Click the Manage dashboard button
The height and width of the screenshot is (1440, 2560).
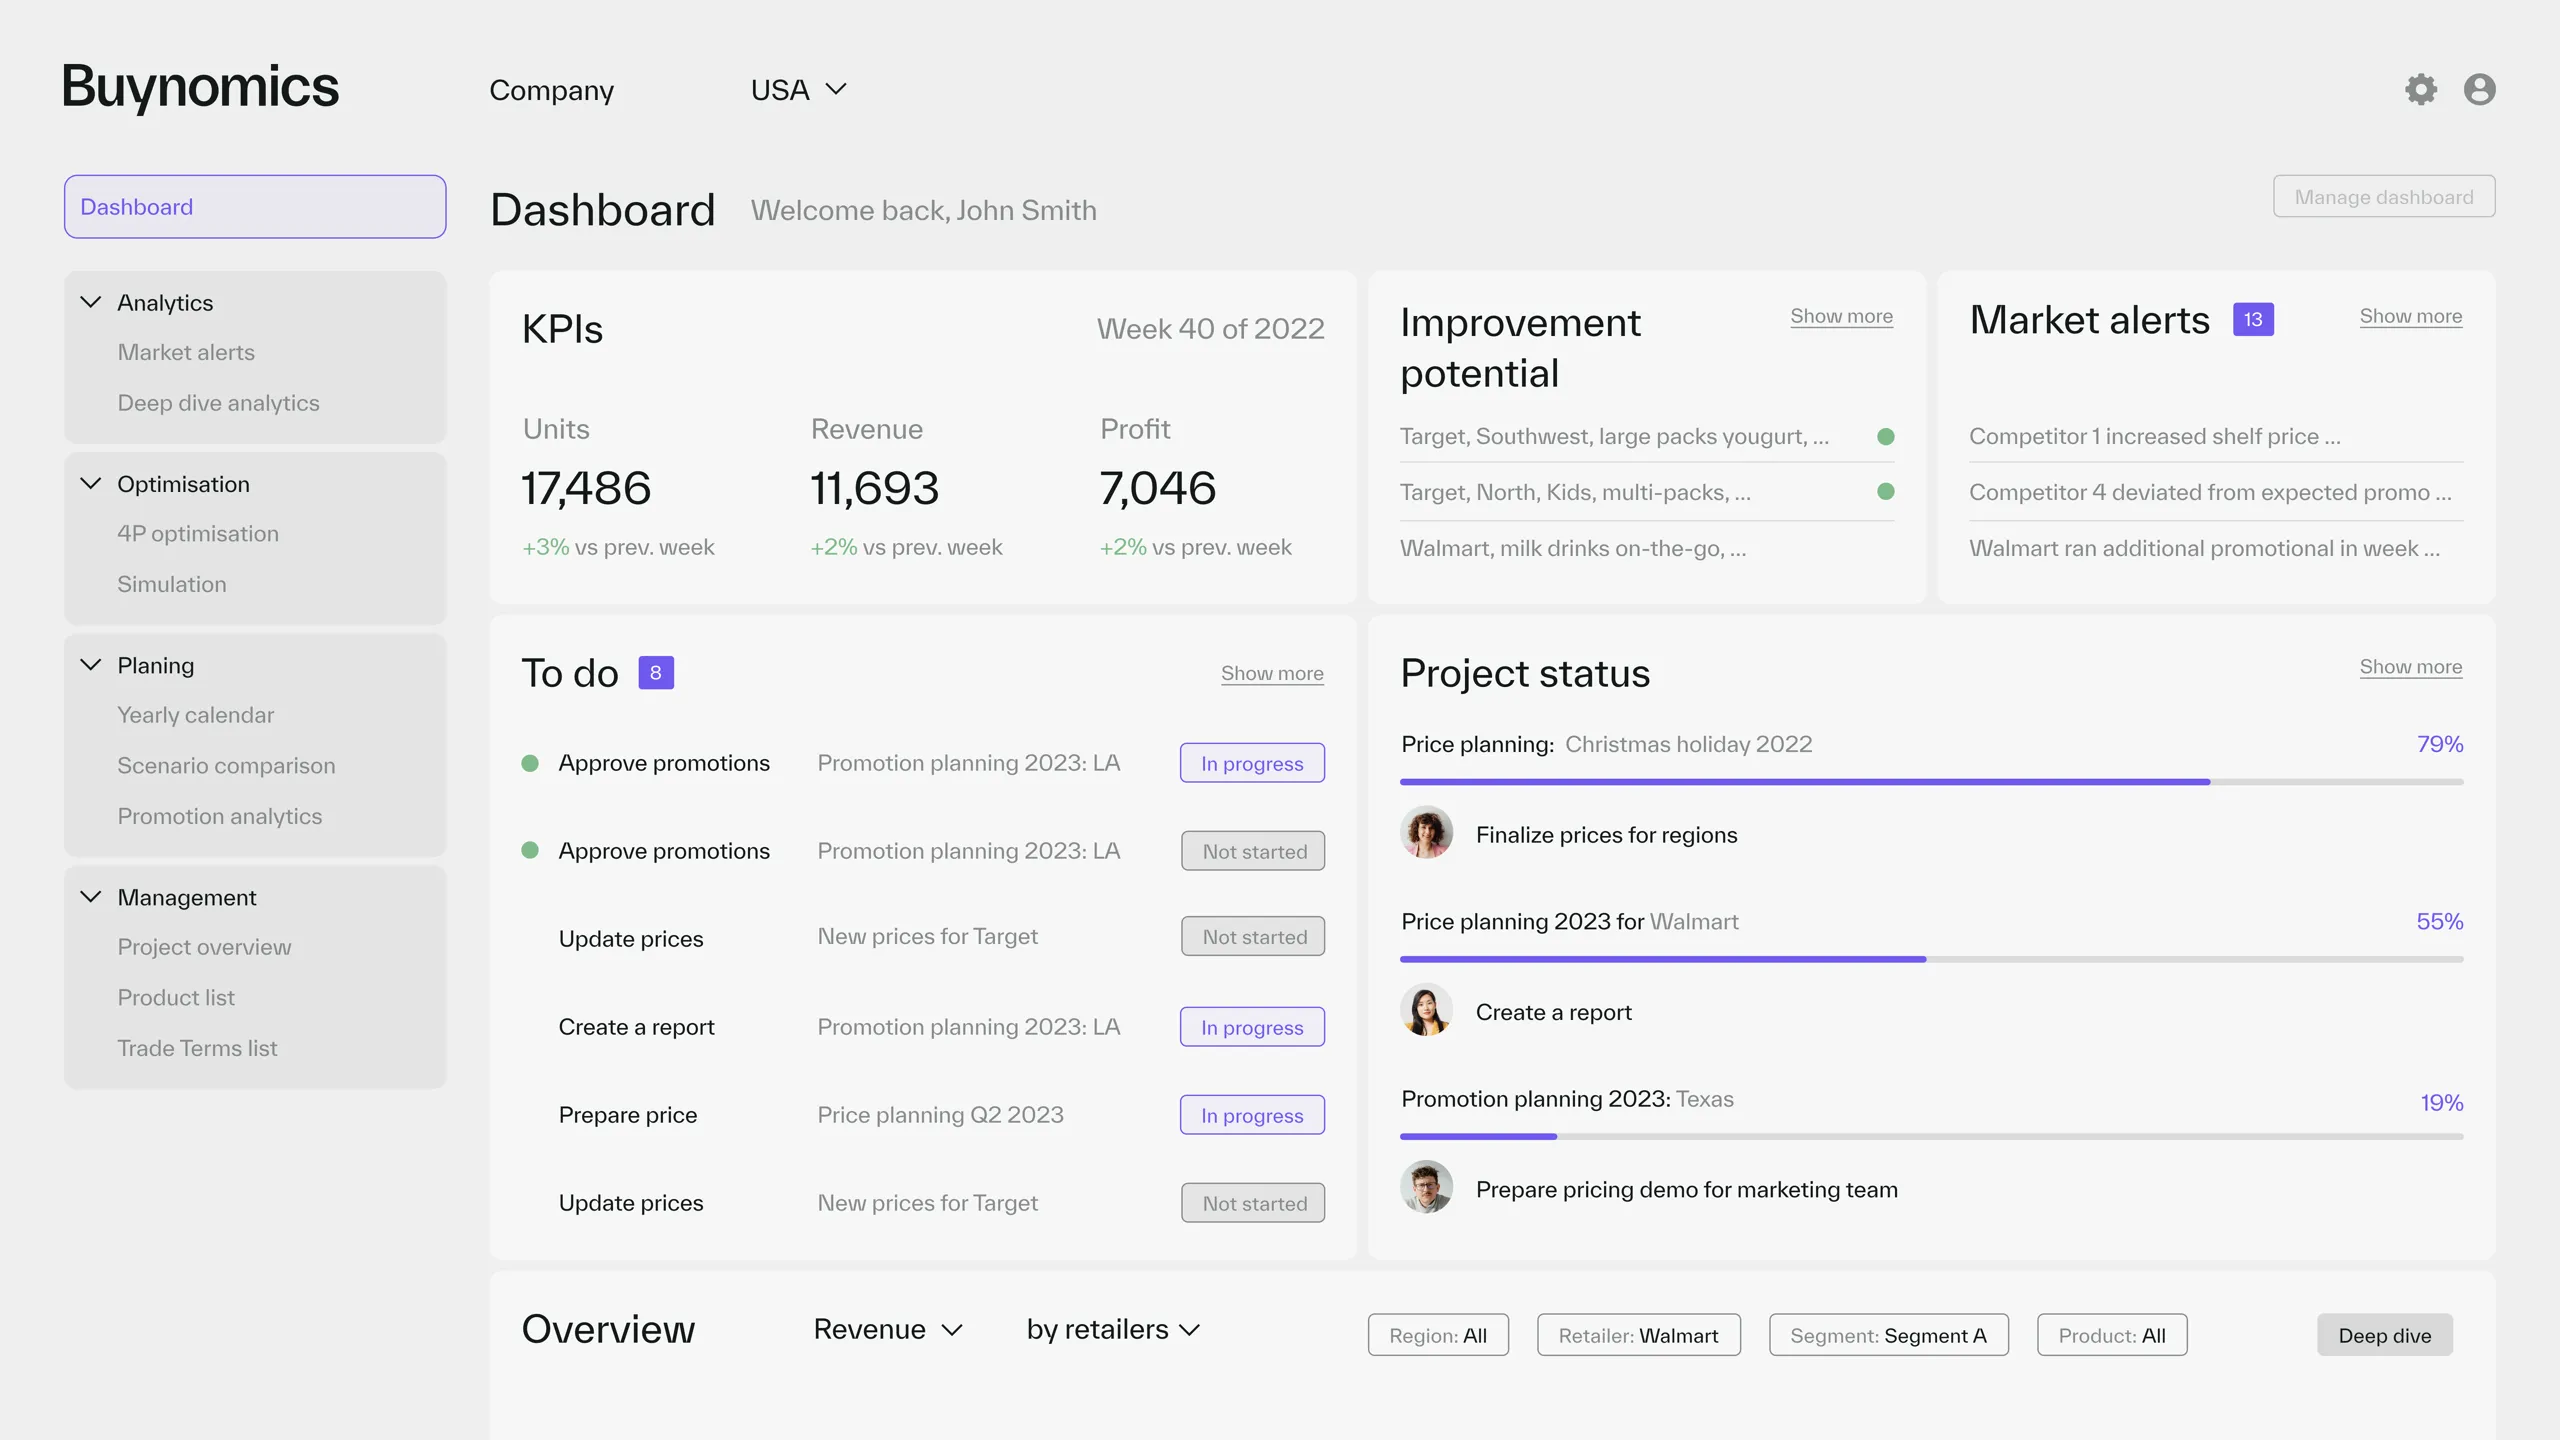[x=2383, y=197]
